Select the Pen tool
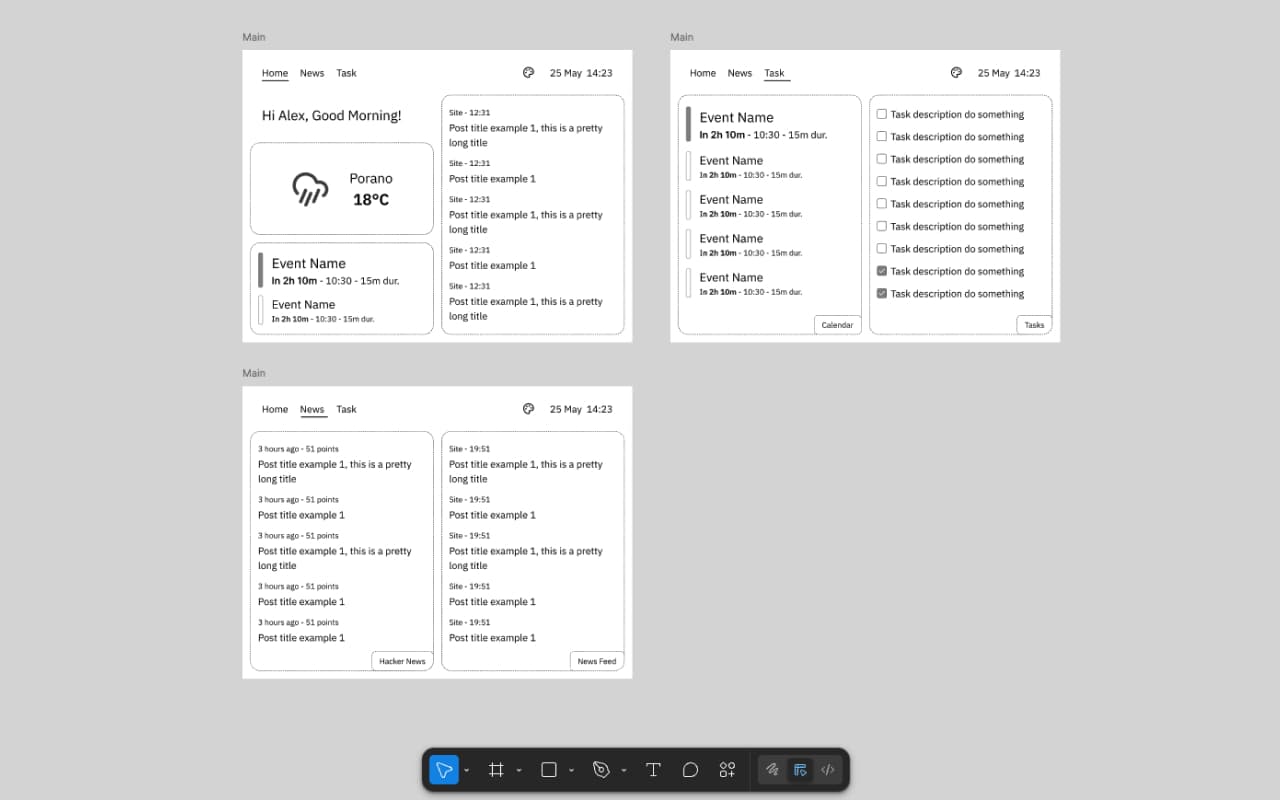 tap(601, 770)
